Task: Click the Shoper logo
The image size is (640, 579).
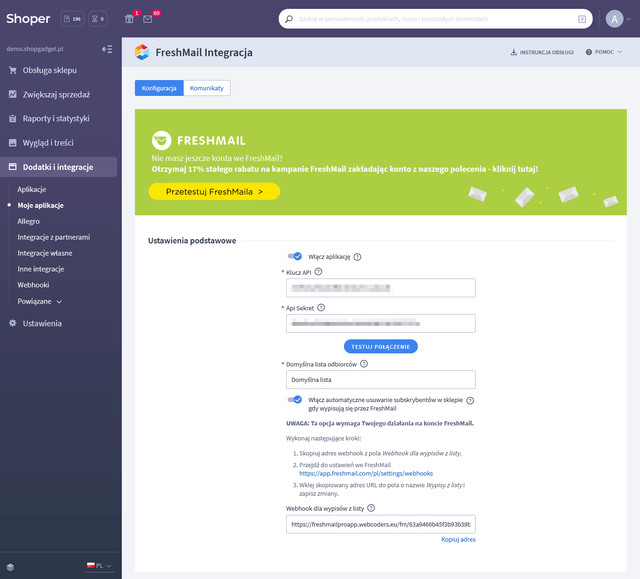Action: coord(28,19)
